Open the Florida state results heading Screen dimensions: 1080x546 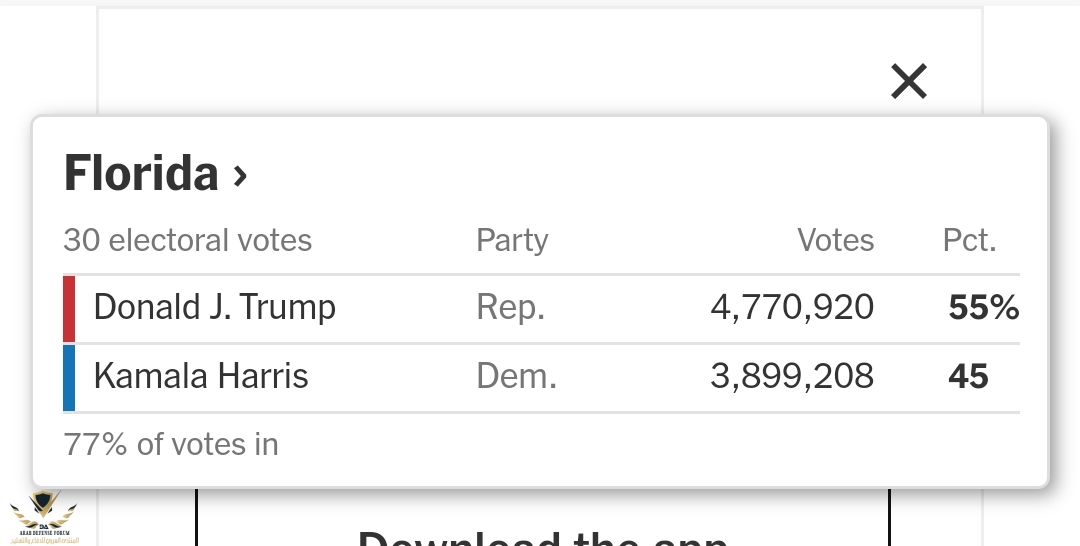pyautogui.click(x=142, y=174)
